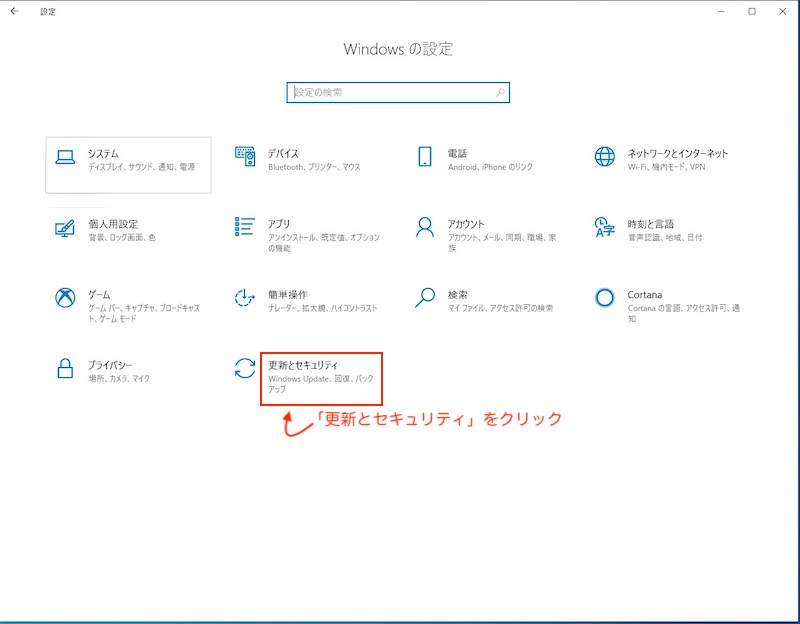Click 'アカウント、メール、同期、職場、家族' description

pos(502,242)
